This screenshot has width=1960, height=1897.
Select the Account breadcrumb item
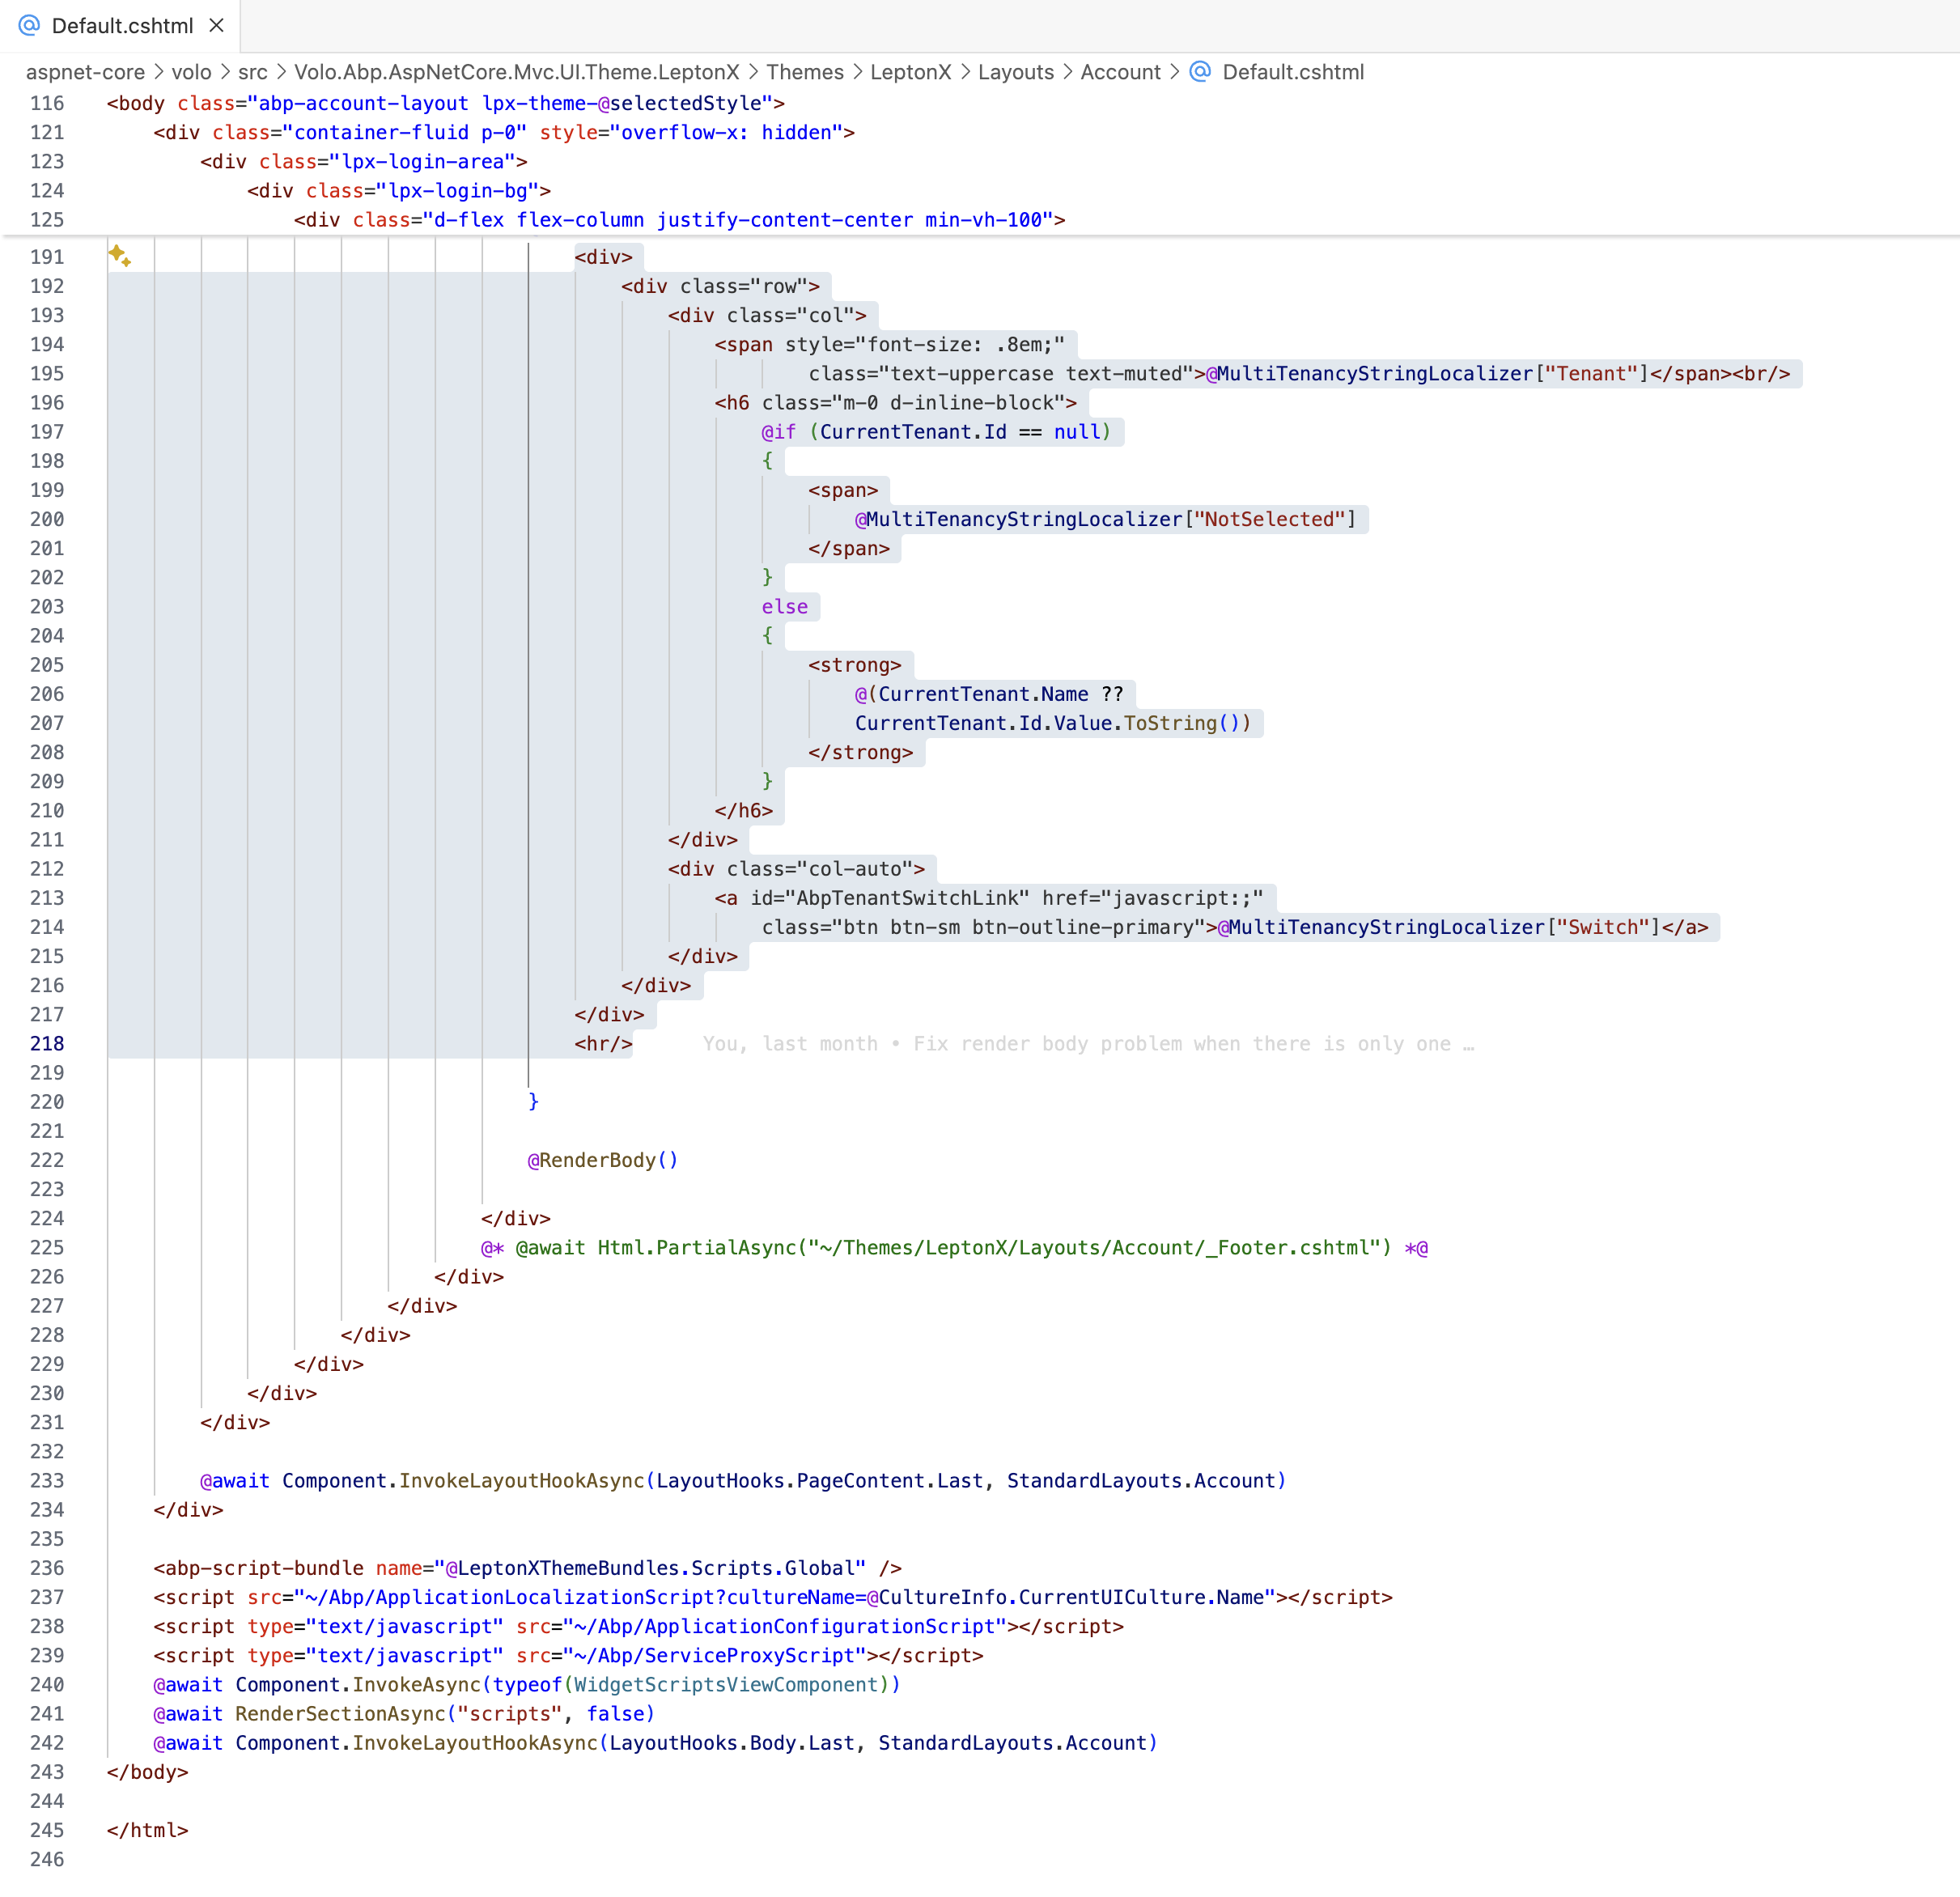[x=1119, y=72]
